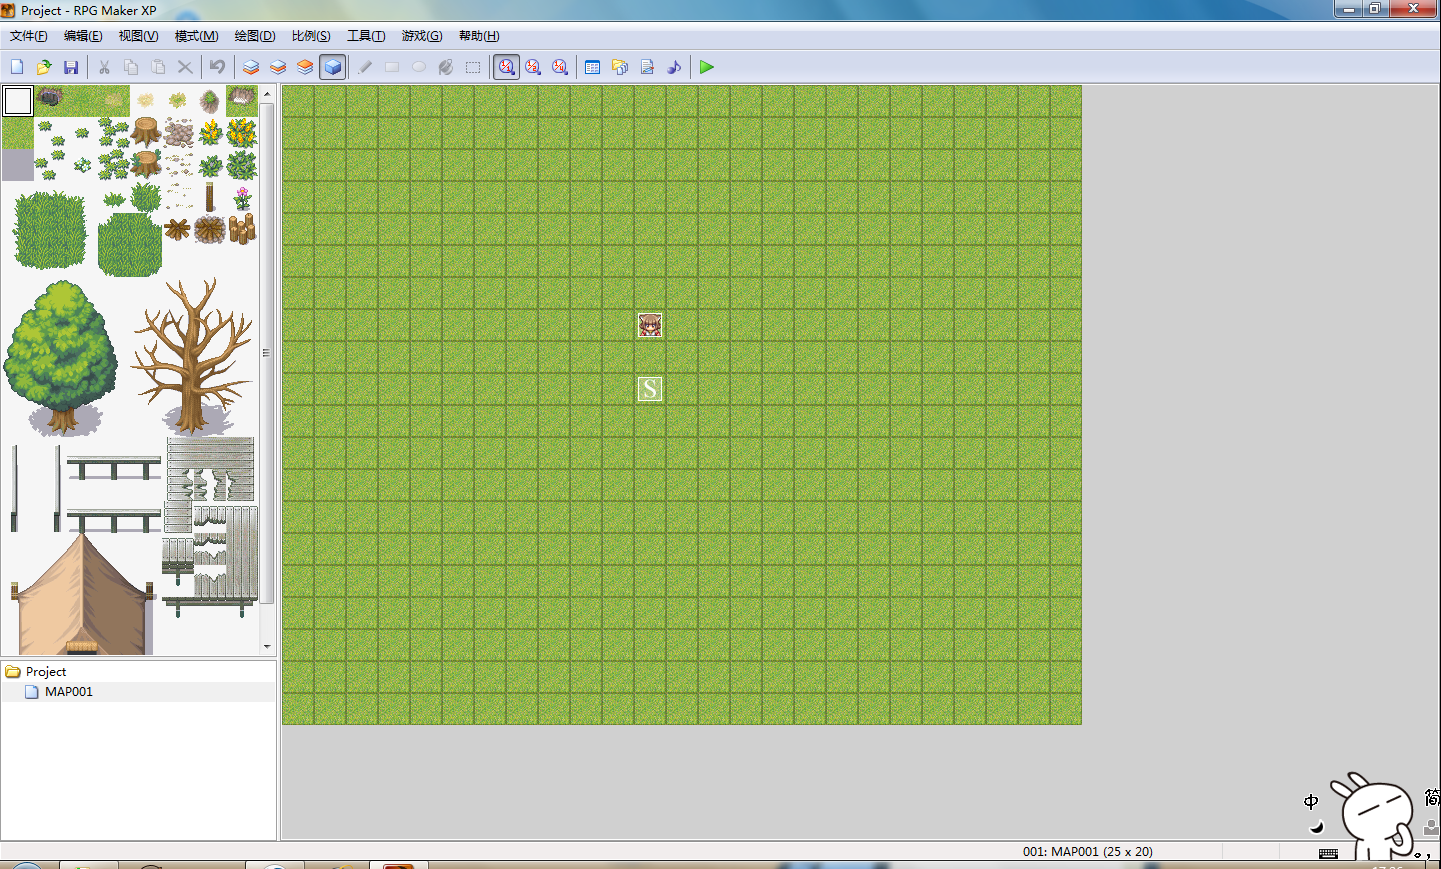Open the Database table icon

tap(593, 67)
